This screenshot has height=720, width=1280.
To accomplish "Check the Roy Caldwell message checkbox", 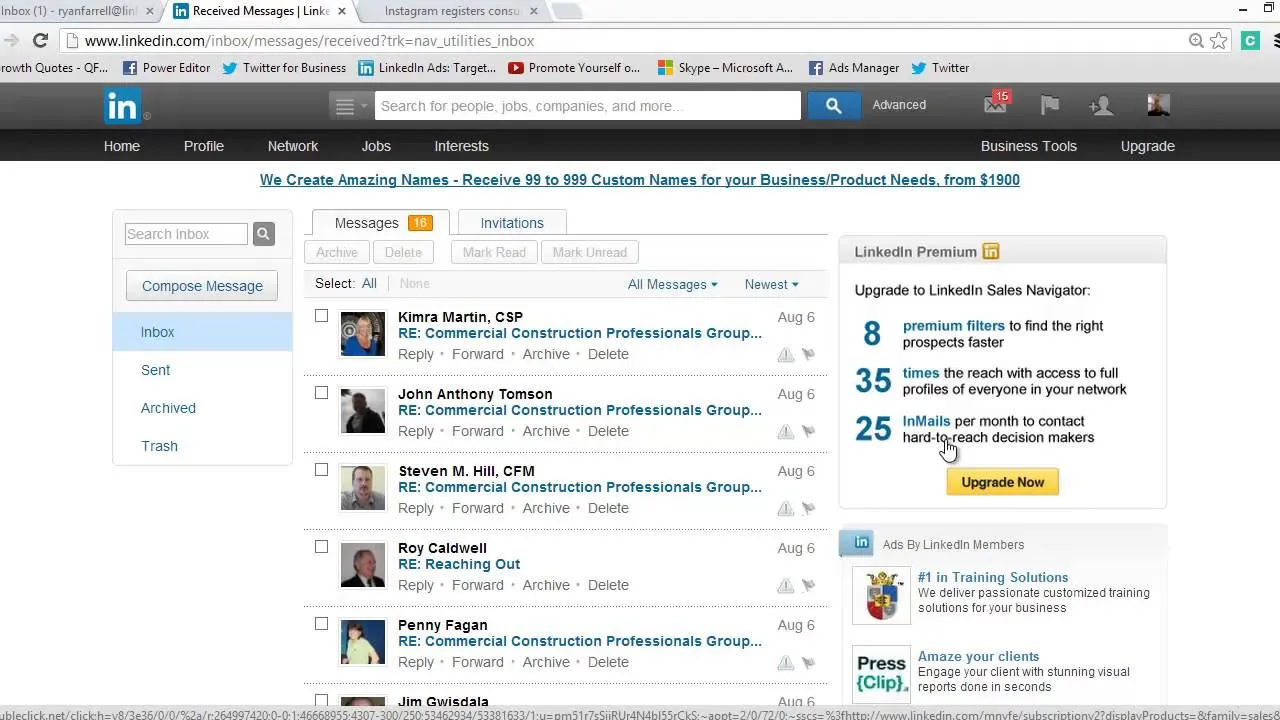I will click(x=321, y=547).
